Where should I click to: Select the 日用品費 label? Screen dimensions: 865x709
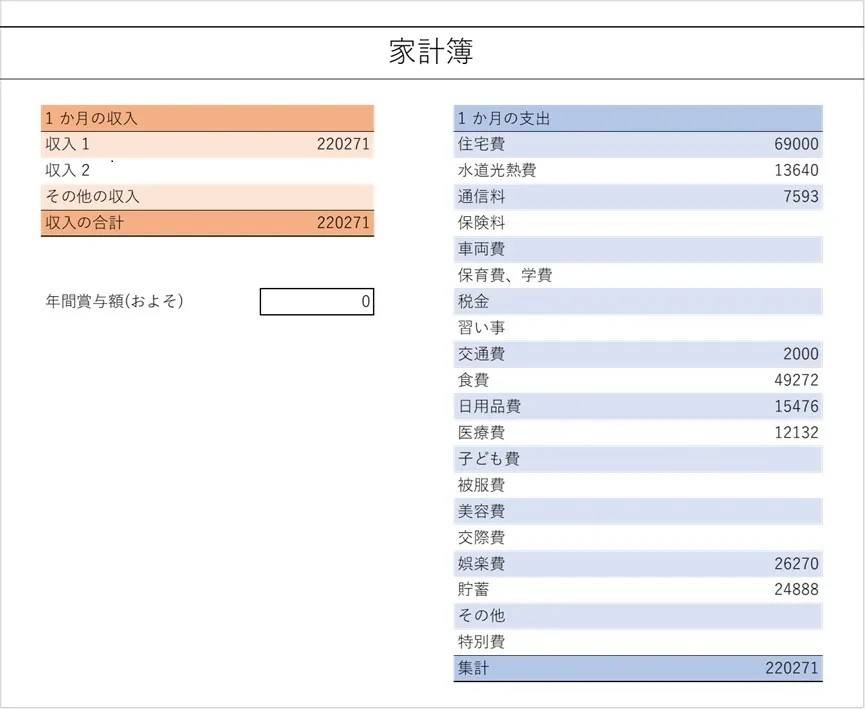489,406
